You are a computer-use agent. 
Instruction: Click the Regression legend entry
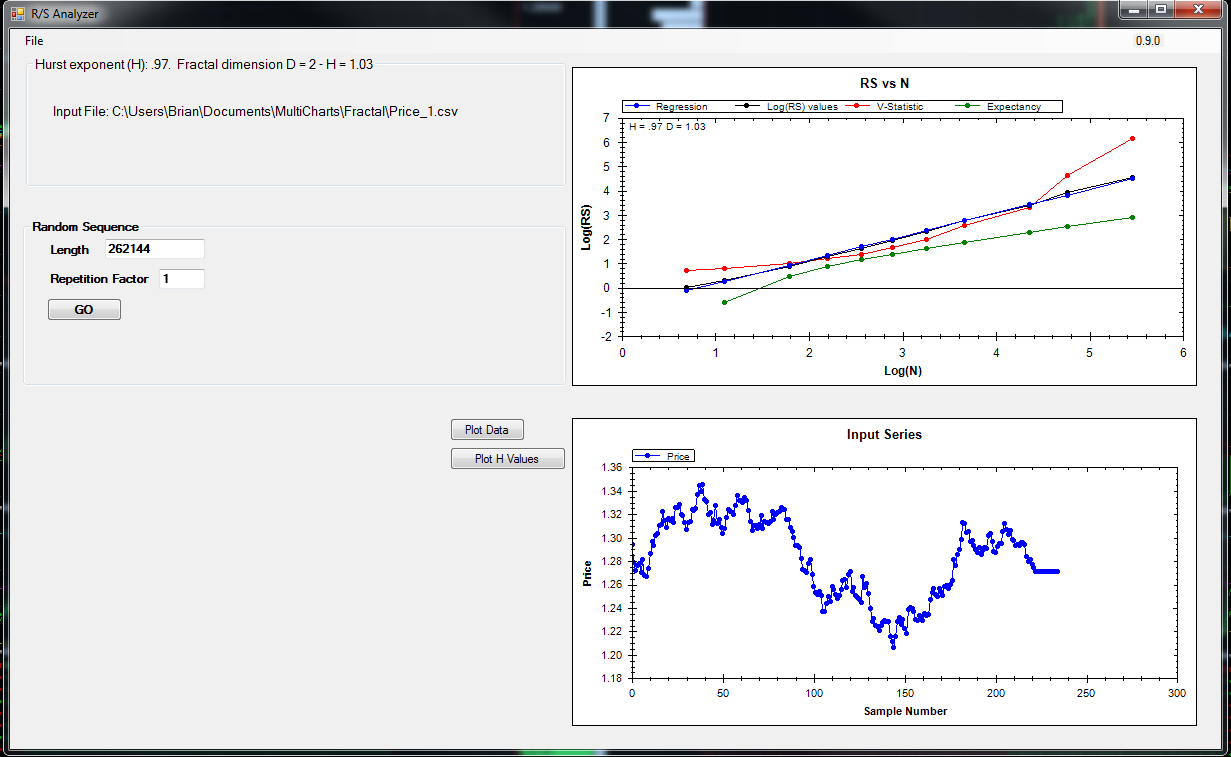coord(667,106)
